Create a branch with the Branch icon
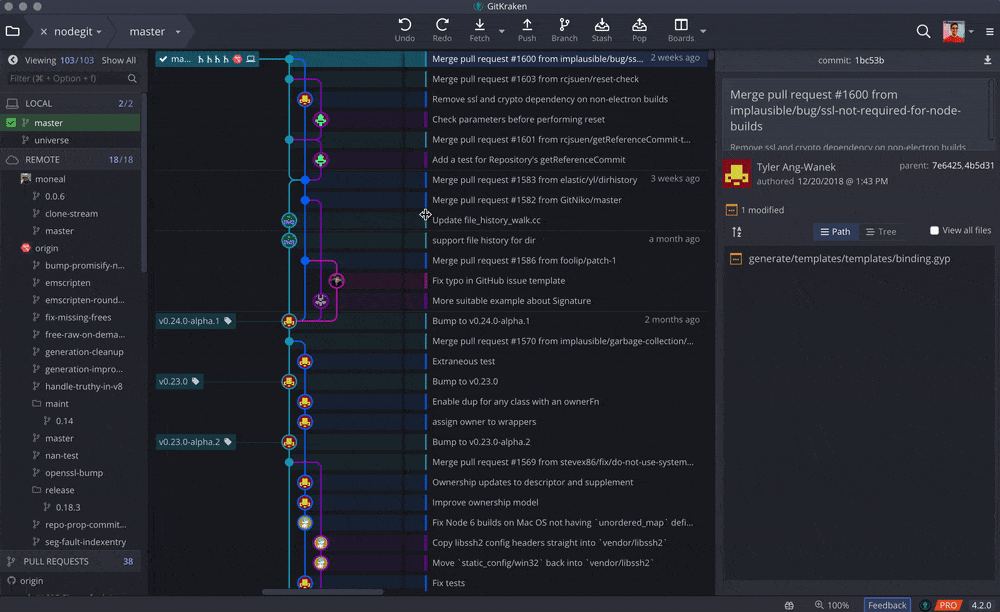Viewport: 1000px width, 612px height. 564,26
